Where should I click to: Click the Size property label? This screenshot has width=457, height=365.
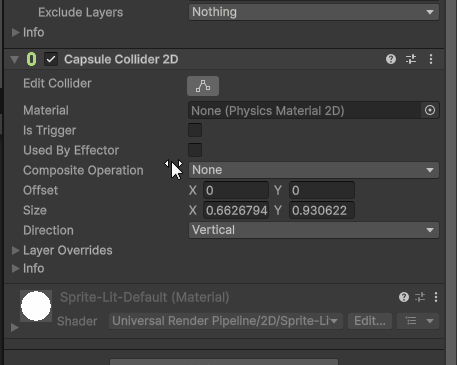pyautogui.click(x=35, y=210)
